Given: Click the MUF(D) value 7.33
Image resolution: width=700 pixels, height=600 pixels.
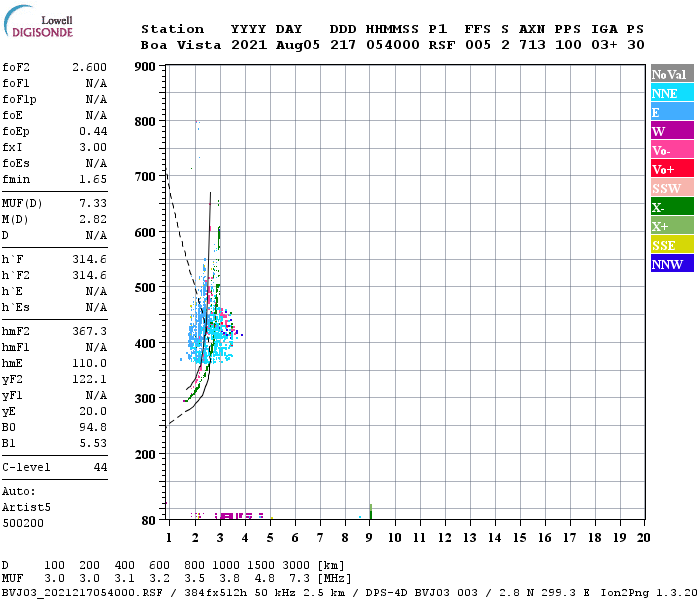Looking at the screenshot, I should (x=93, y=202).
